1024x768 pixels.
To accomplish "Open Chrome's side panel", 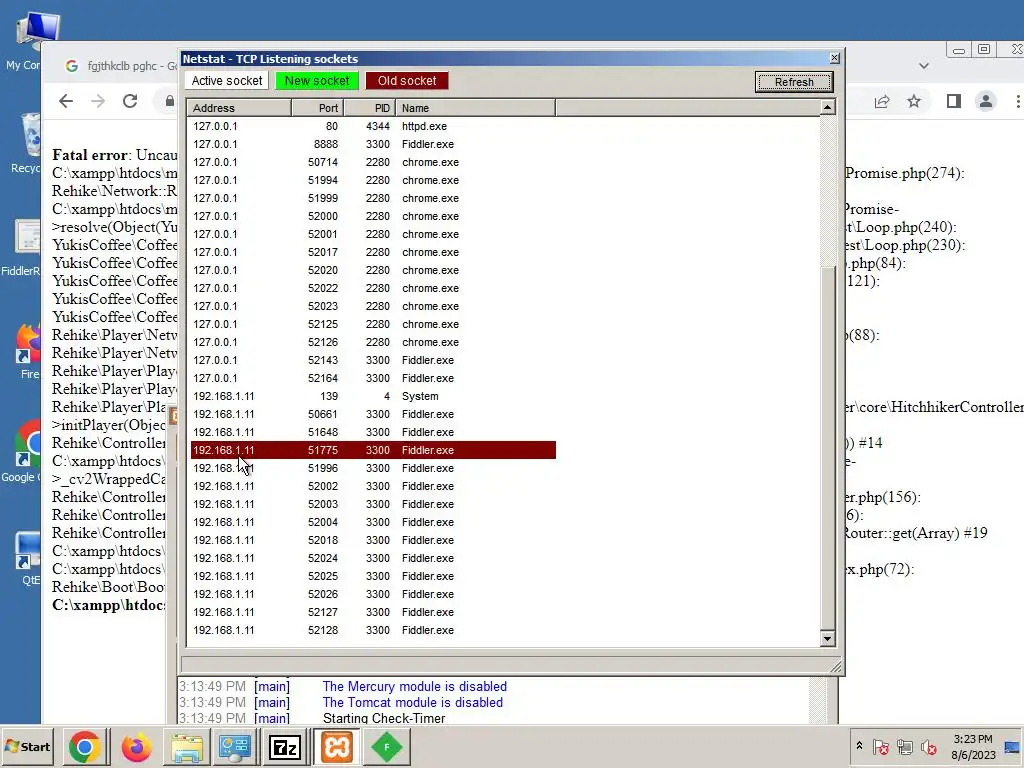I will pos(953,101).
